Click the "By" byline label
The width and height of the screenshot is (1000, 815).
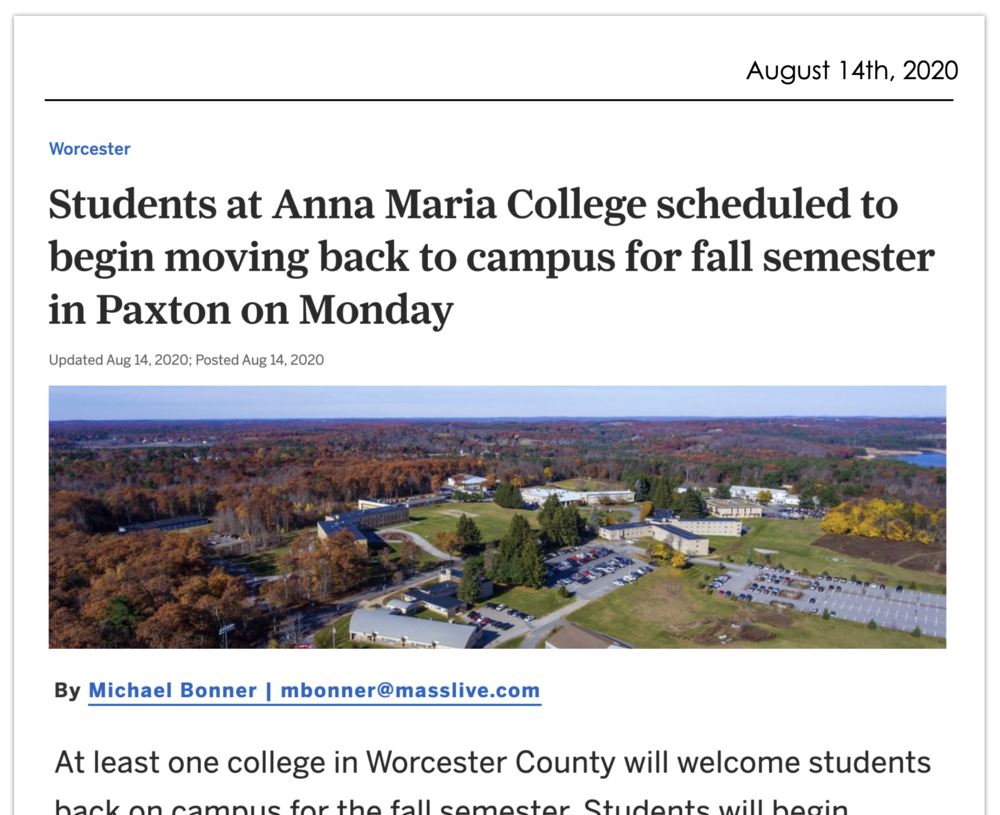[67, 690]
